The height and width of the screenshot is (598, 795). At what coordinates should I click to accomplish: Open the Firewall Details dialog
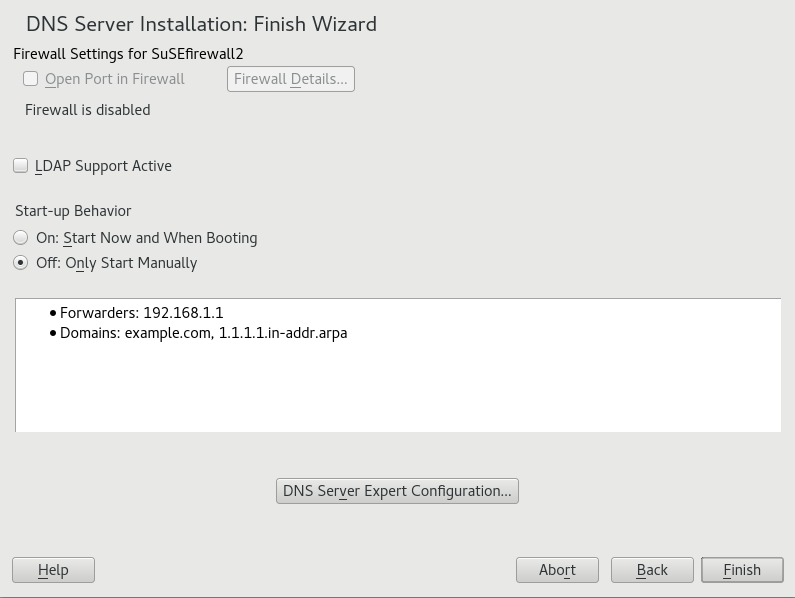[291, 79]
